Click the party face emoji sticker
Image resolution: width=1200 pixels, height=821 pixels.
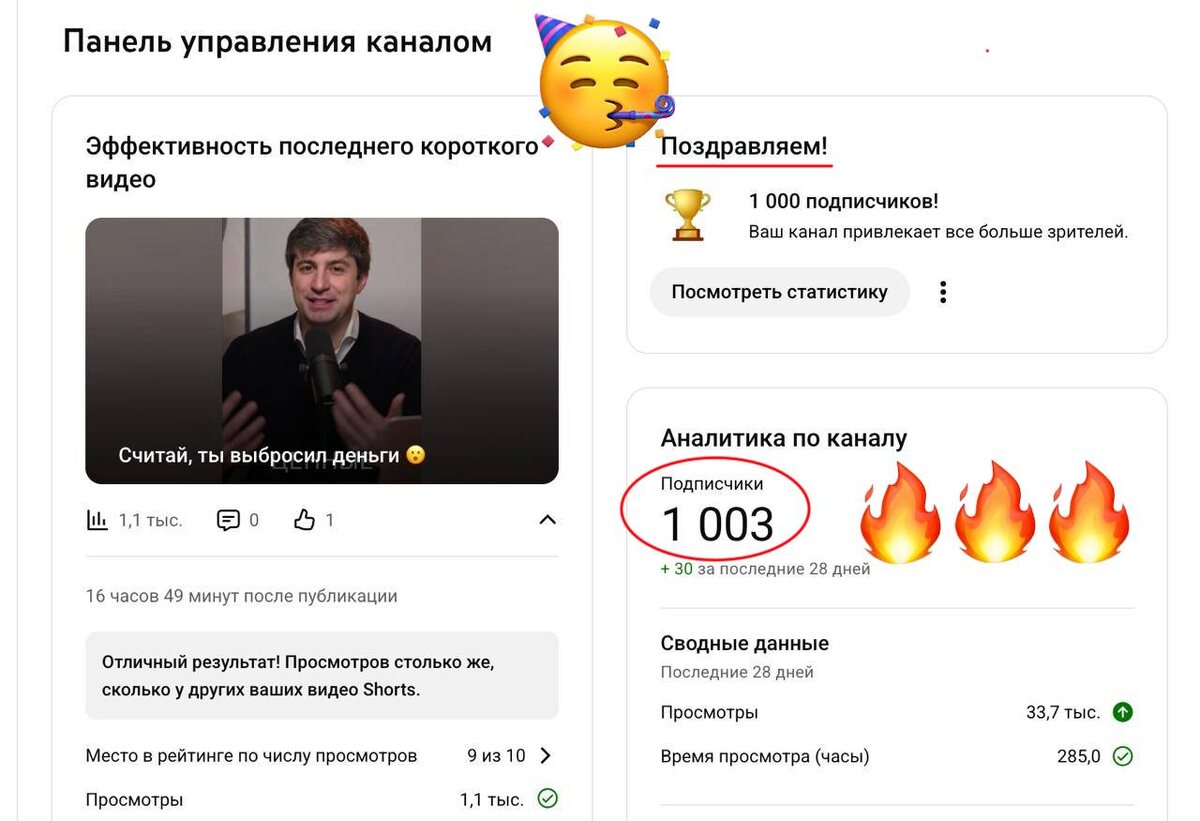[x=605, y=82]
